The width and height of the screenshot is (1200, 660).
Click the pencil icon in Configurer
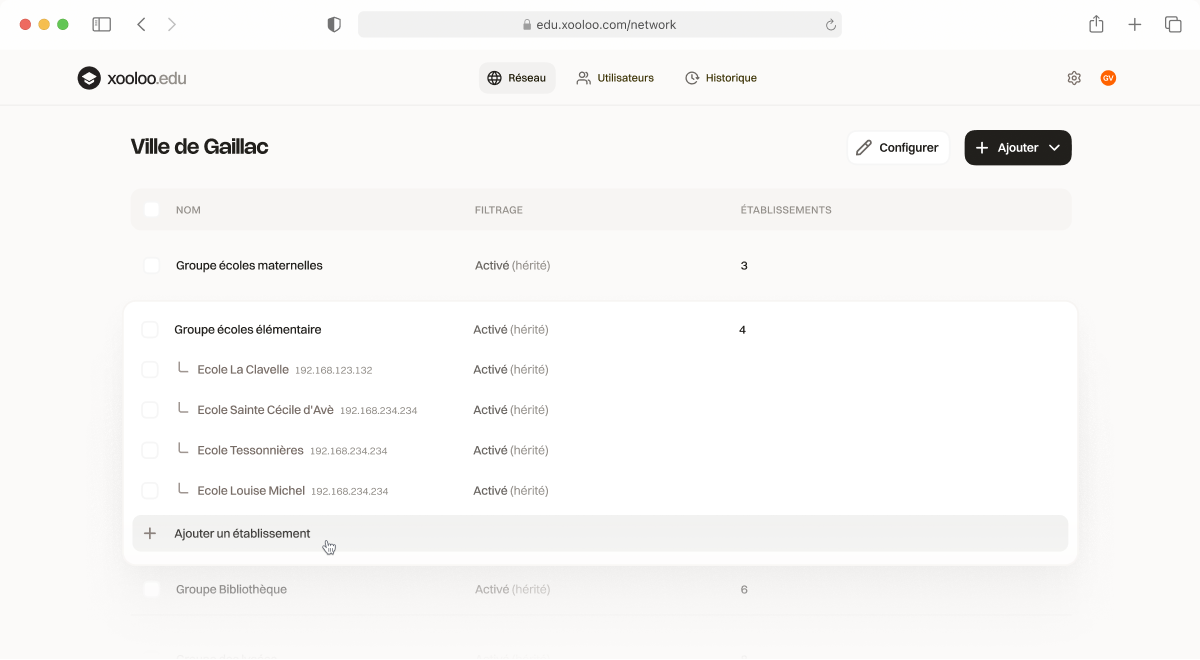point(864,148)
